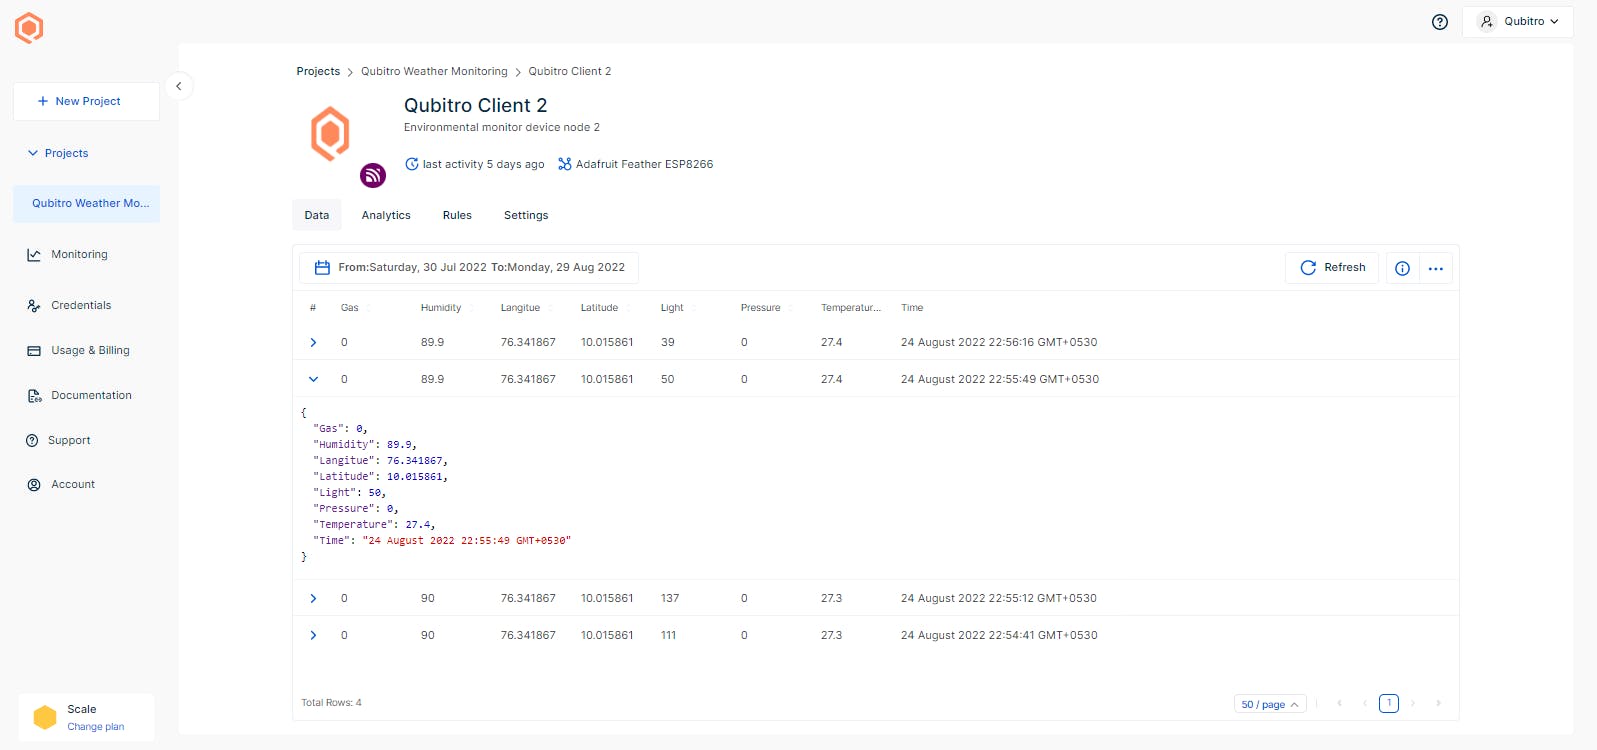Collapse the sidebar with the arrow button

pos(178,86)
